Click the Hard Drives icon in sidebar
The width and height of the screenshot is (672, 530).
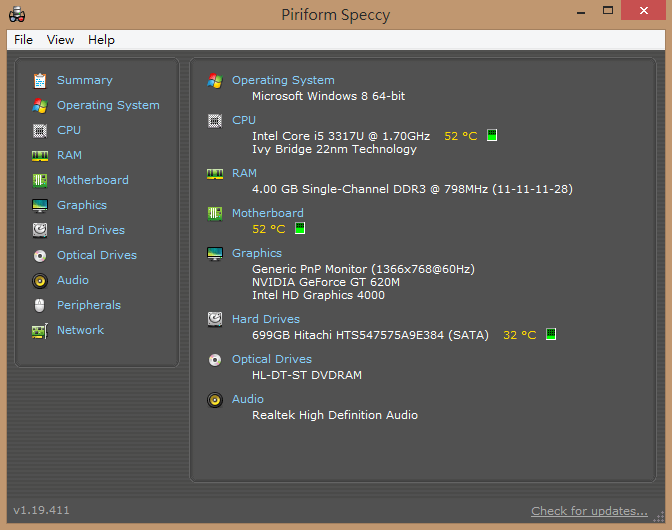(40, 231)
